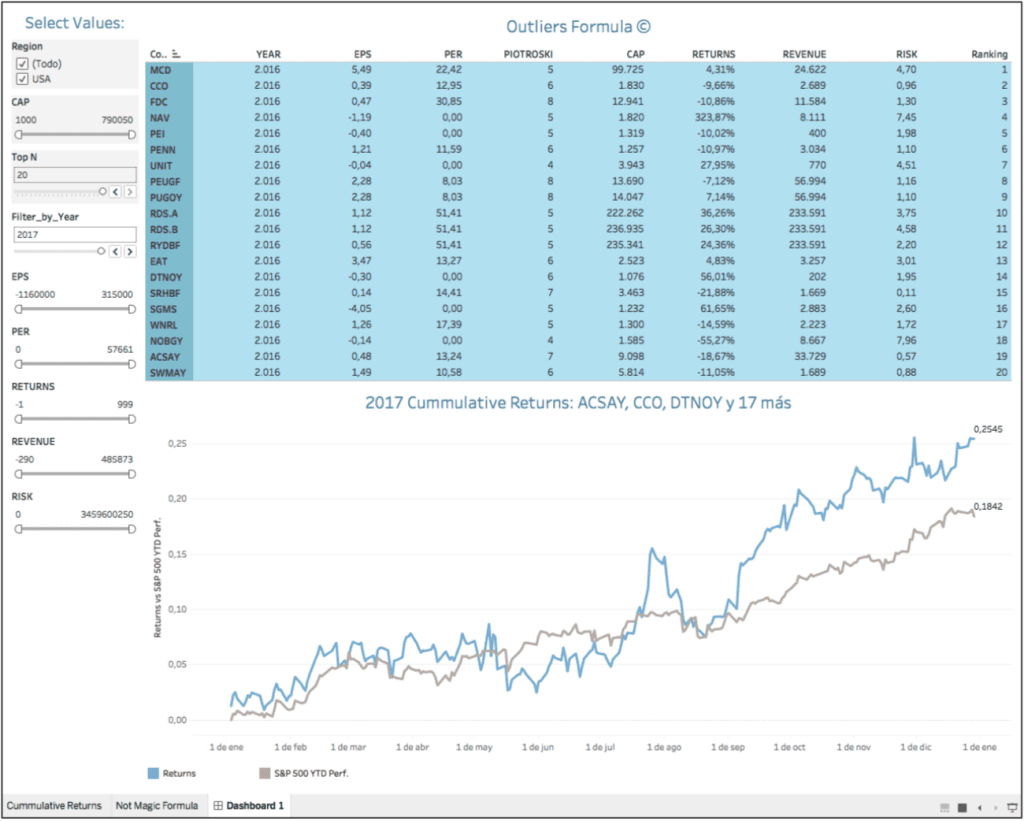Click the 0,2545 end label on the chart
Image resolution: width=1024 pixels, height=821 pixels.
pyautogui.click(x=987, y=430)
